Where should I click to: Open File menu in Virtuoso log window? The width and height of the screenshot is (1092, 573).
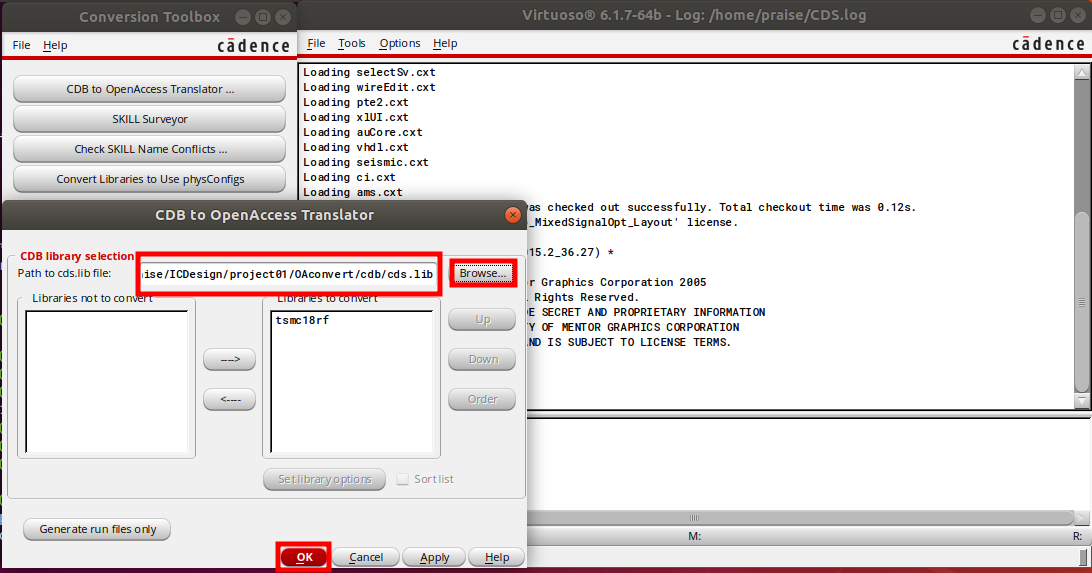[x=316, y=43]
